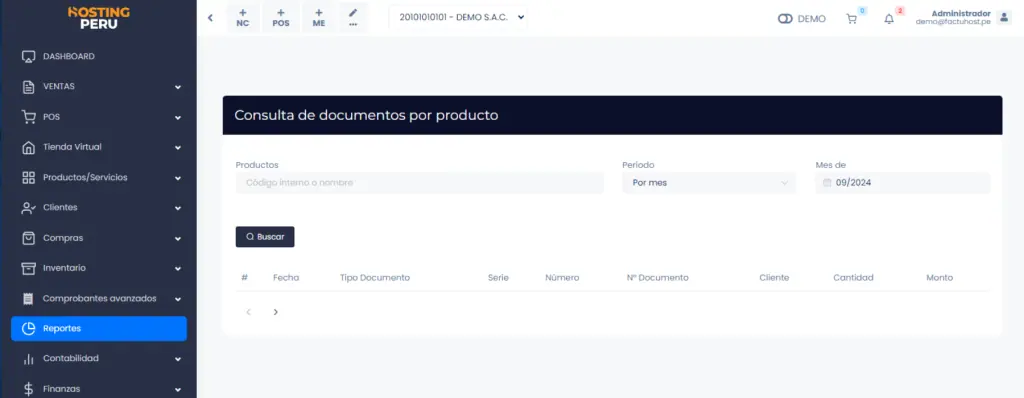Open the Tienda Virtual menu item

tap(99, 148)
